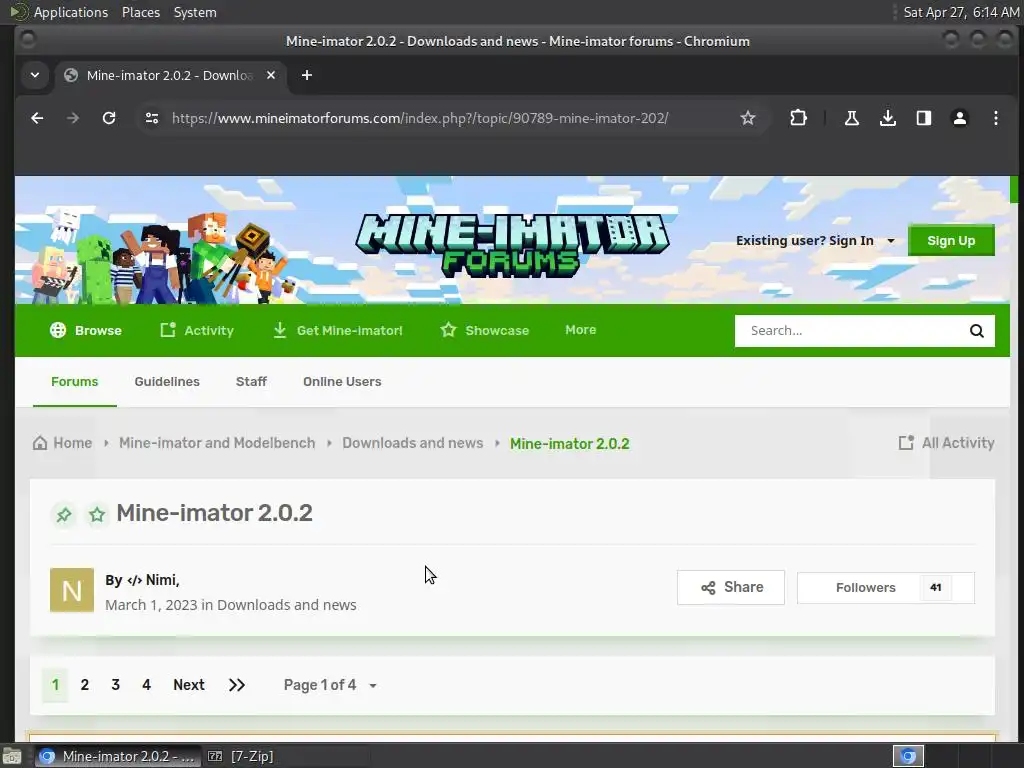The image size is (1024, 768).
Task: Open the Browse menu
Action: point(86,330)
